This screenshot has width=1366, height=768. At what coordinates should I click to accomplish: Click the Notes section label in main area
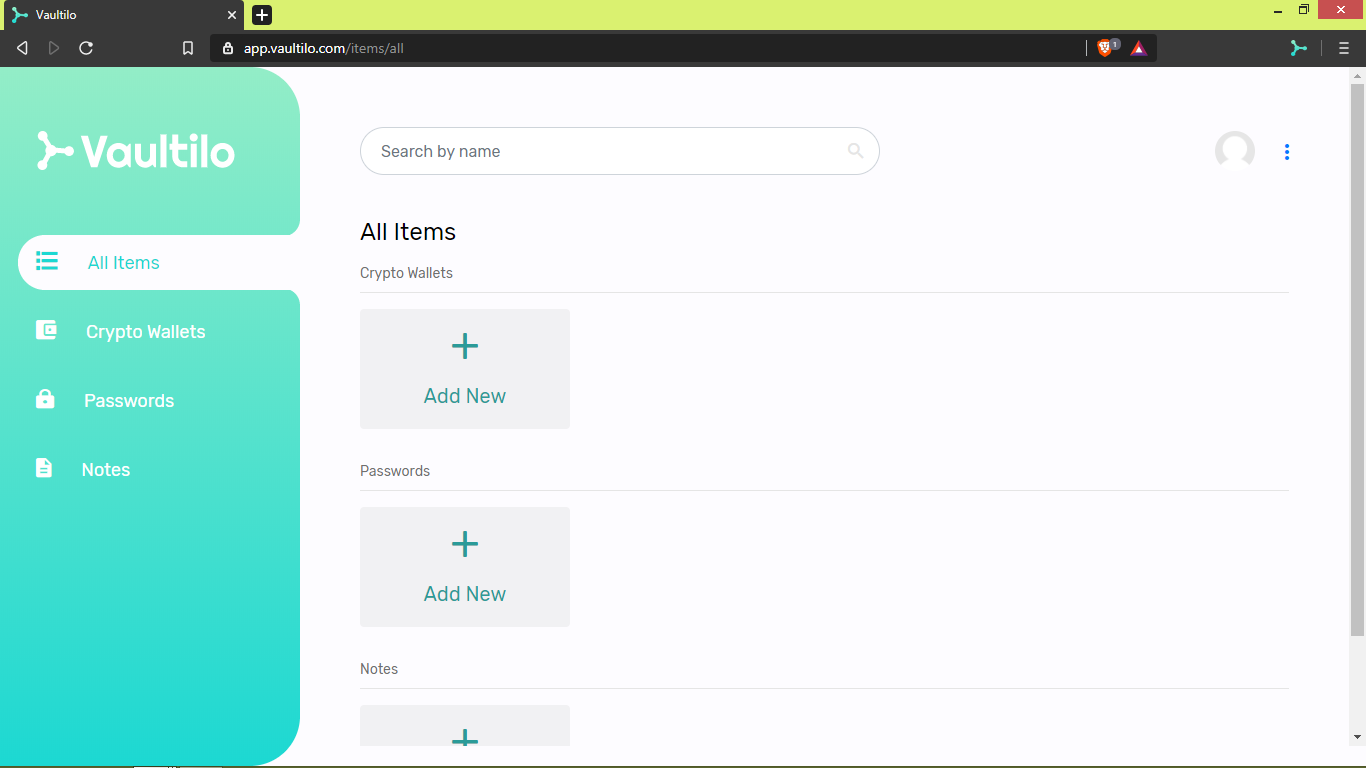(x=379, y=669)
